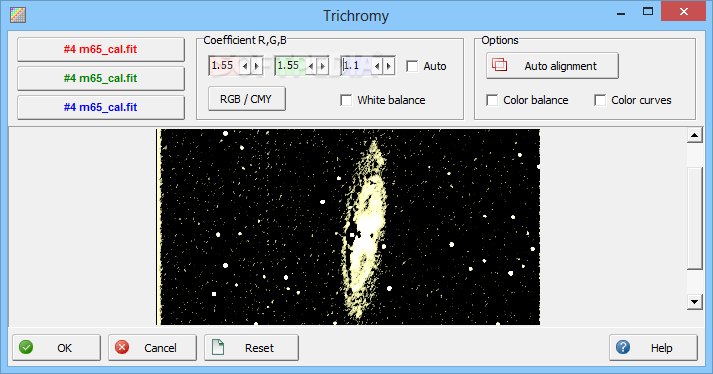Maximize the Trichromy window
This screenshot has height=374, width=713.
(x=648, y=12)
